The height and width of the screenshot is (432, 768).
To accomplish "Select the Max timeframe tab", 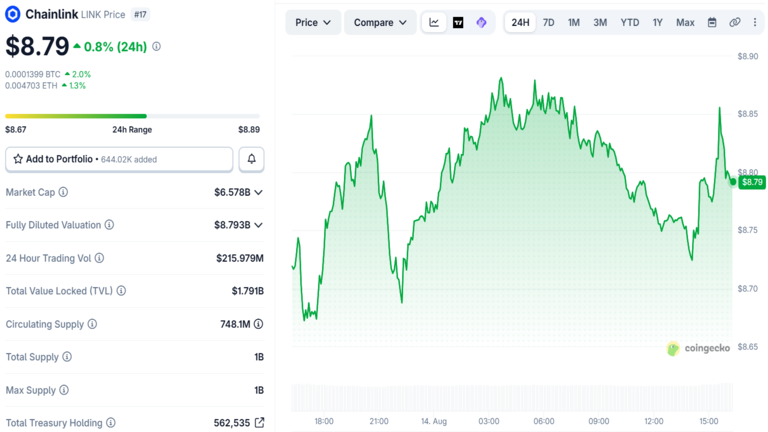I will [685, 23].
